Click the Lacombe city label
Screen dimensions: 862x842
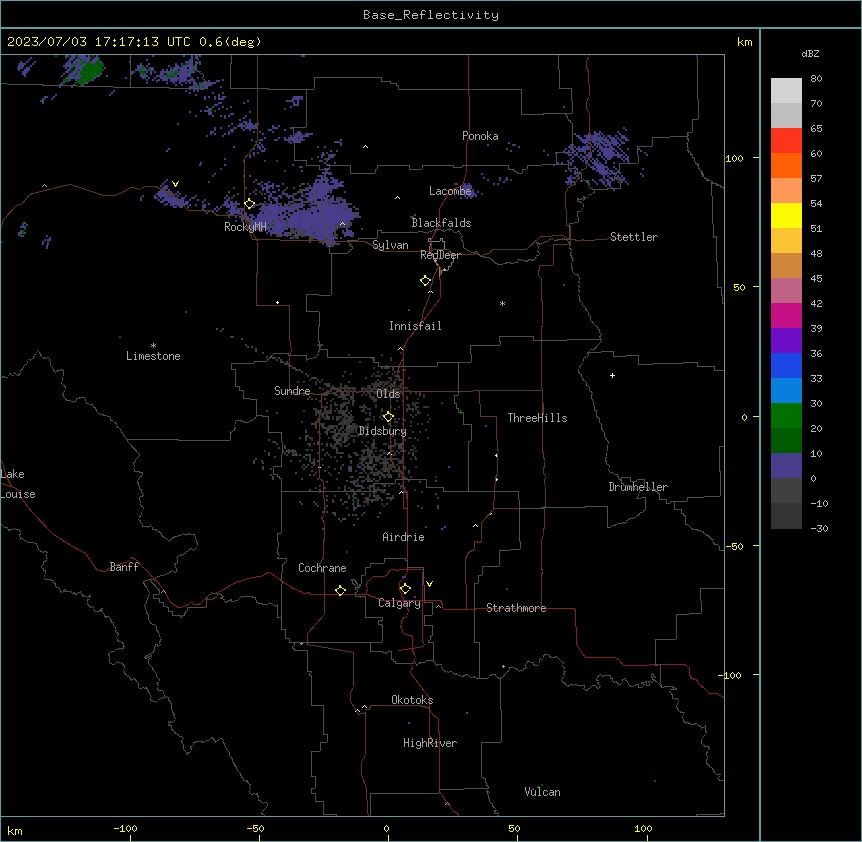450,191
